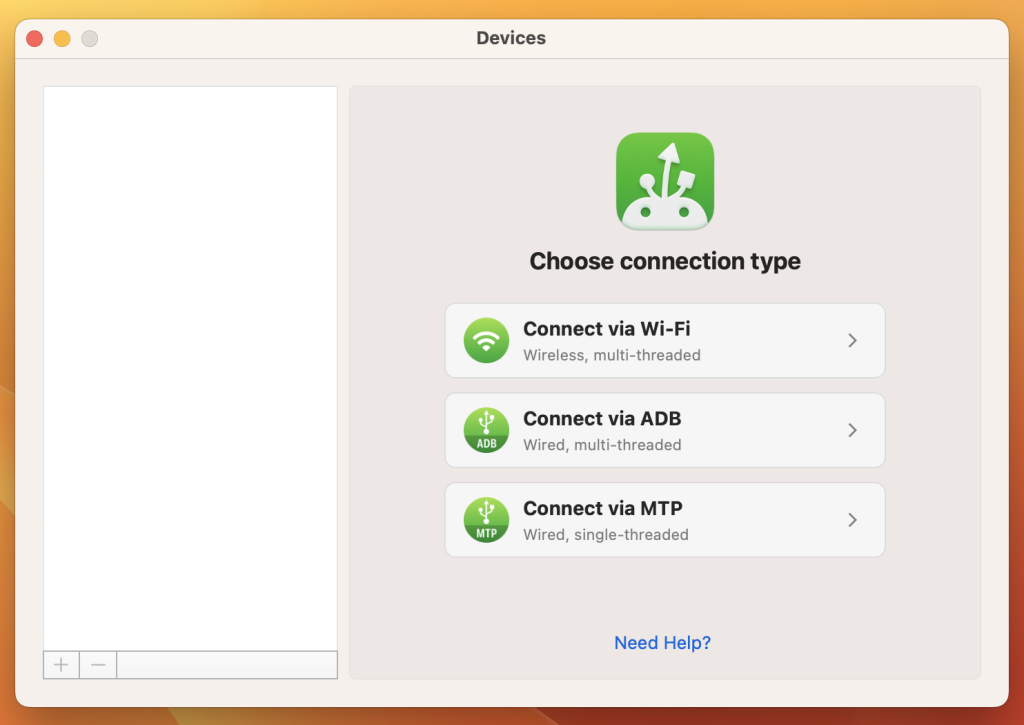The image size is (1024, 725).
Task: Click the Wireless, multi-threaded subtitle
Action: point(611,355)
